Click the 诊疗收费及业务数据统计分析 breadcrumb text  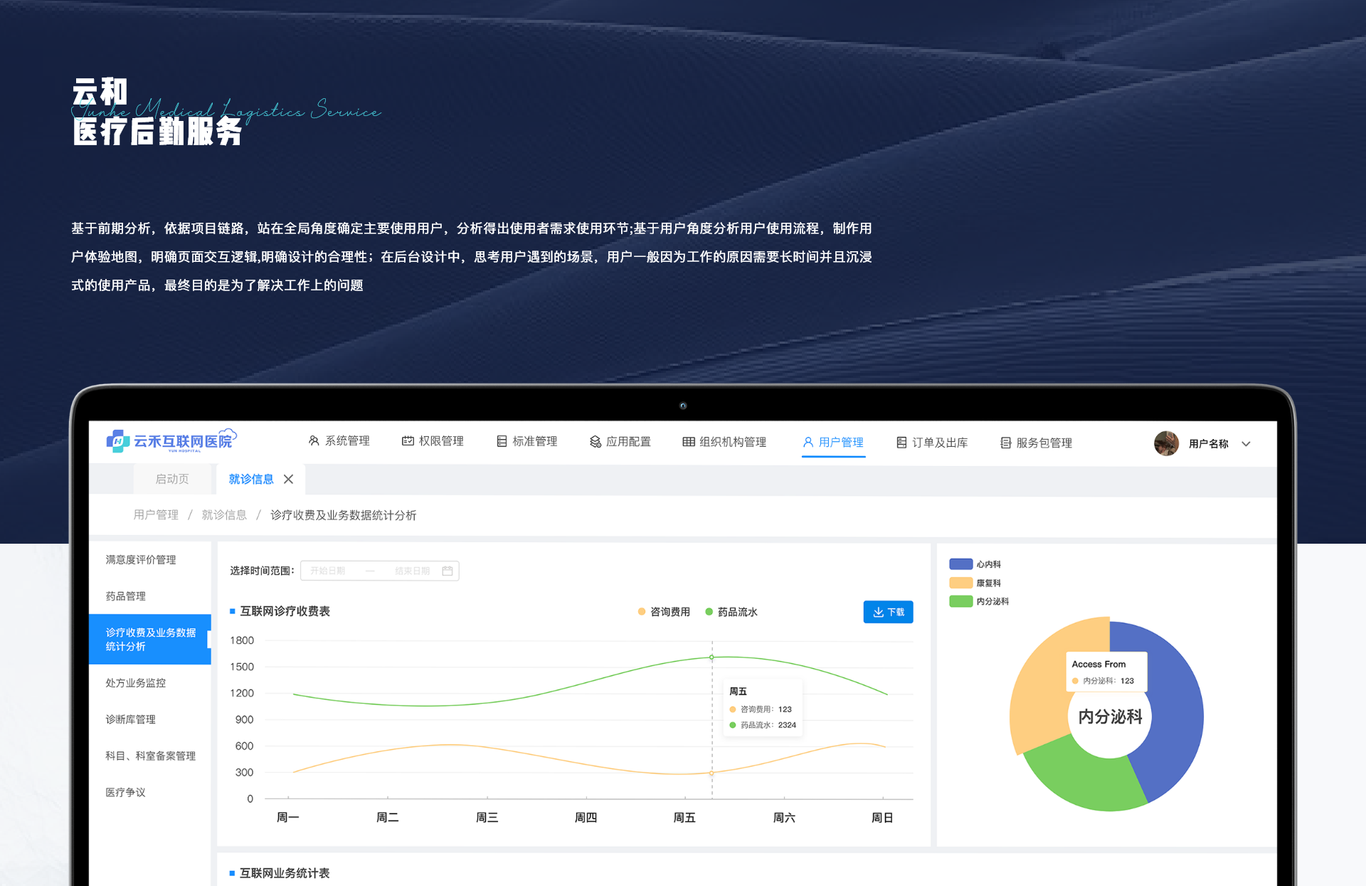pos(343,515)
